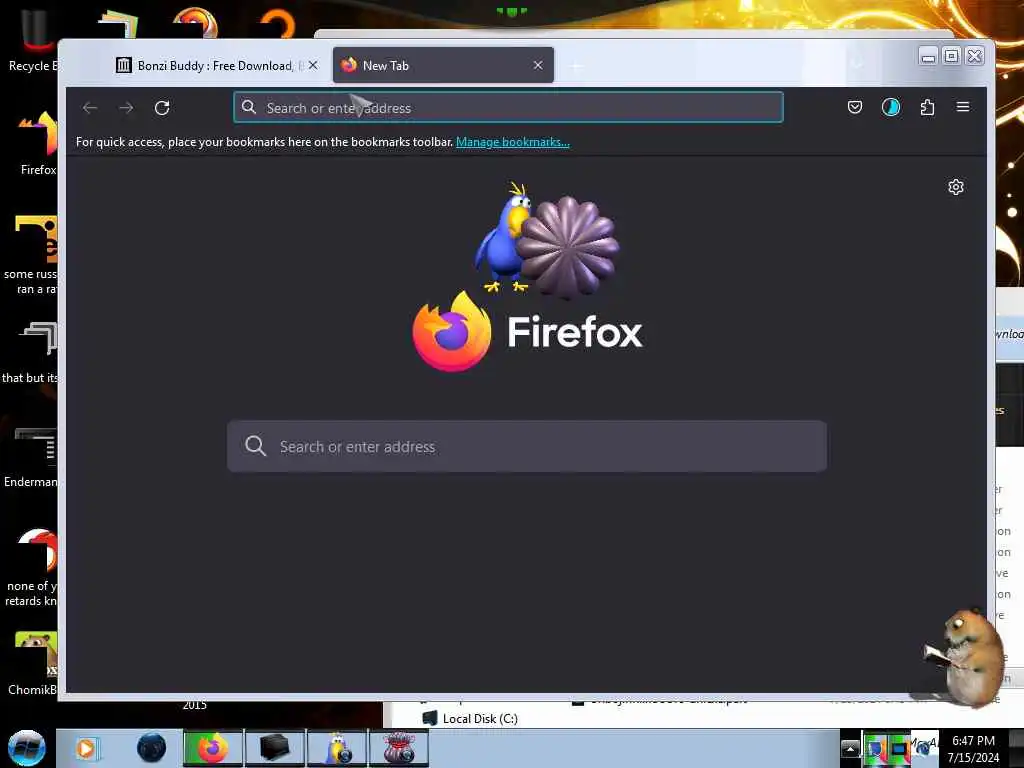Open the Firefox hamburger application menu
Image resolution: width=1024 pixels, height=768 pixels.
point(963,106)
